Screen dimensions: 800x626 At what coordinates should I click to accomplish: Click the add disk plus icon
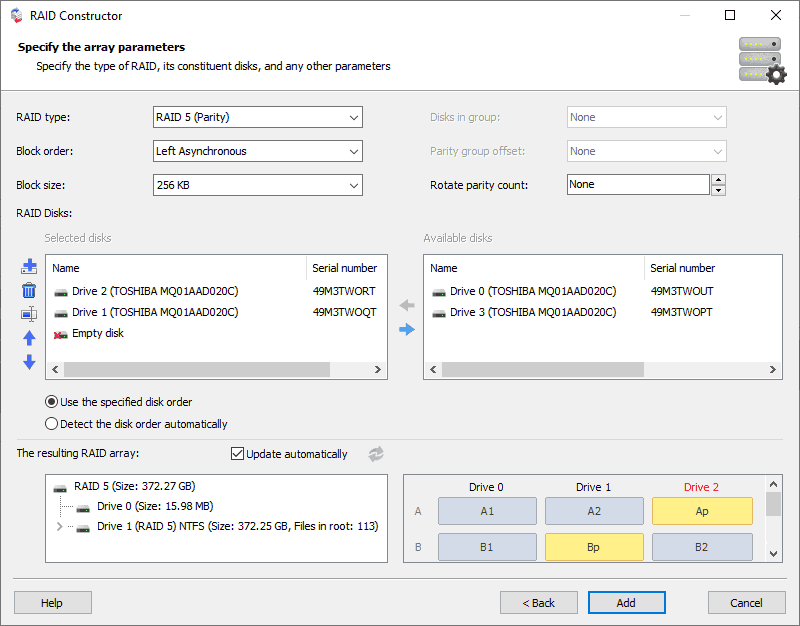[x=29, y=266]
